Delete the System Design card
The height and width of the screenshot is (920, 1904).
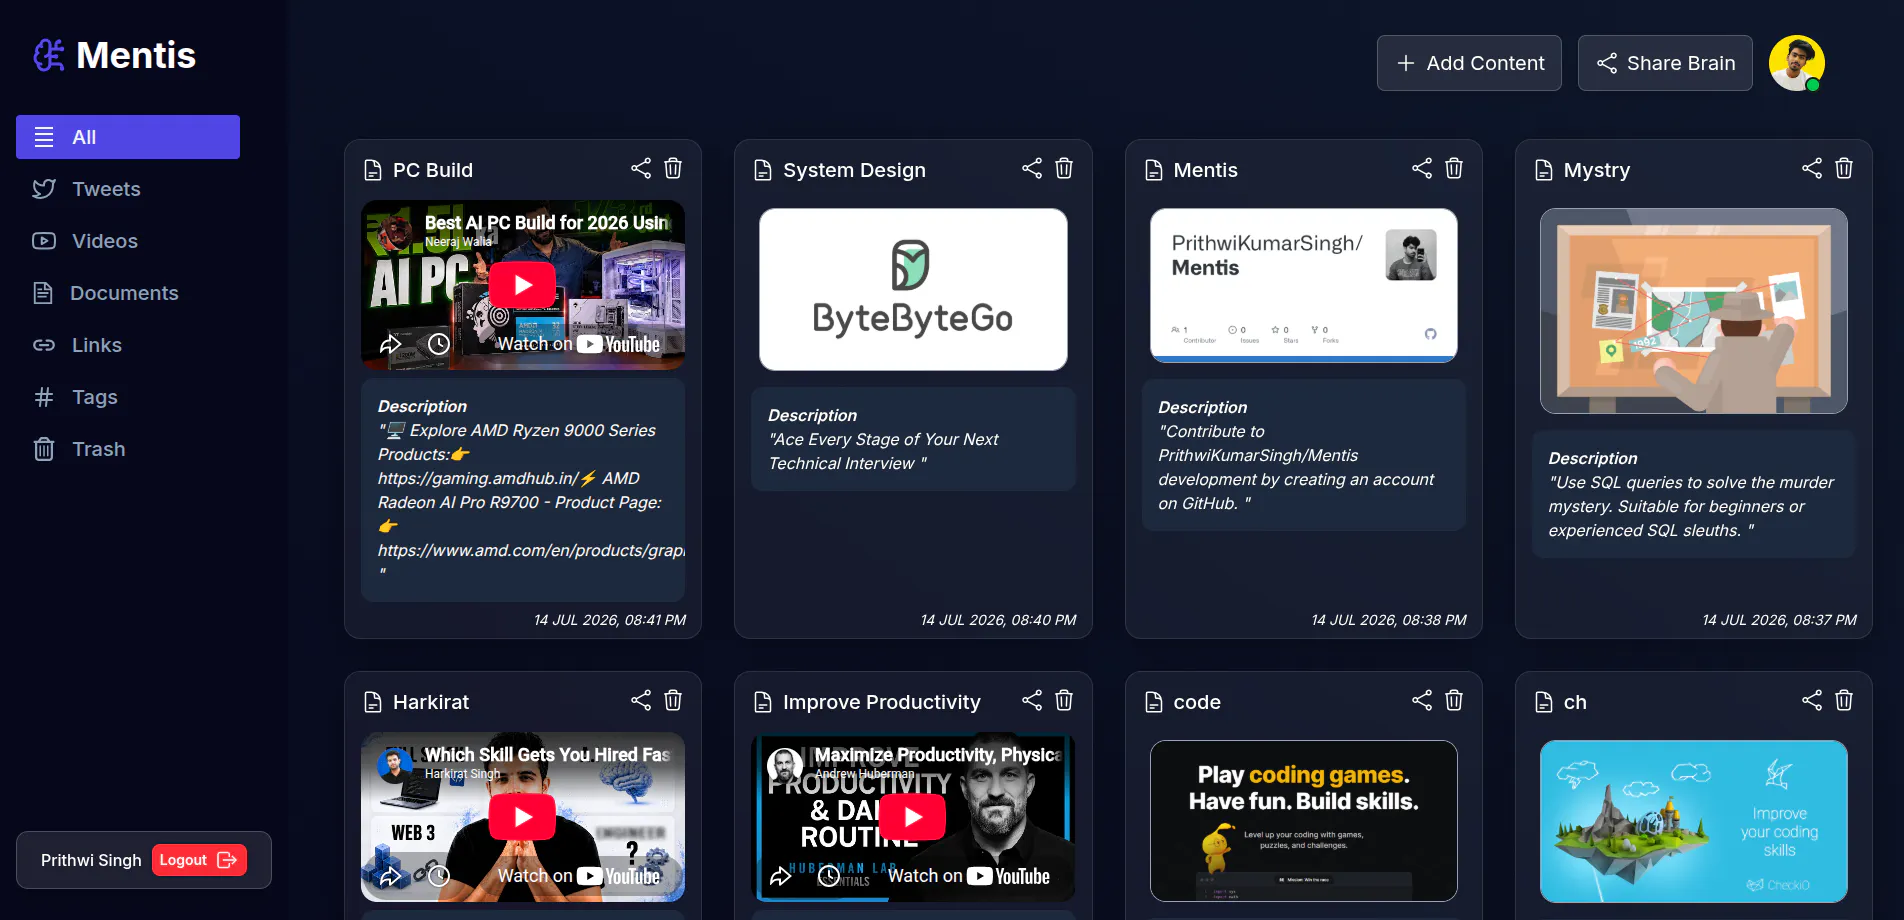(x=1064, y=168)
